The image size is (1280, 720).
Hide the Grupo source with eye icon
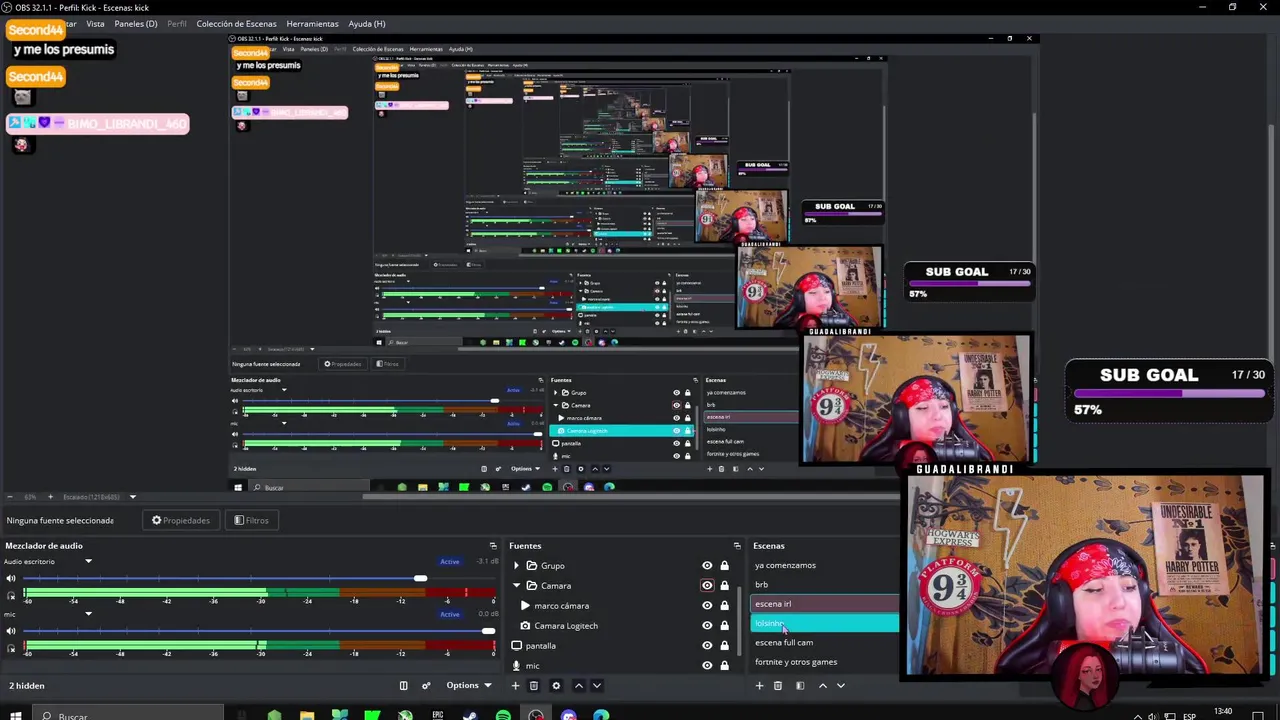707,566
